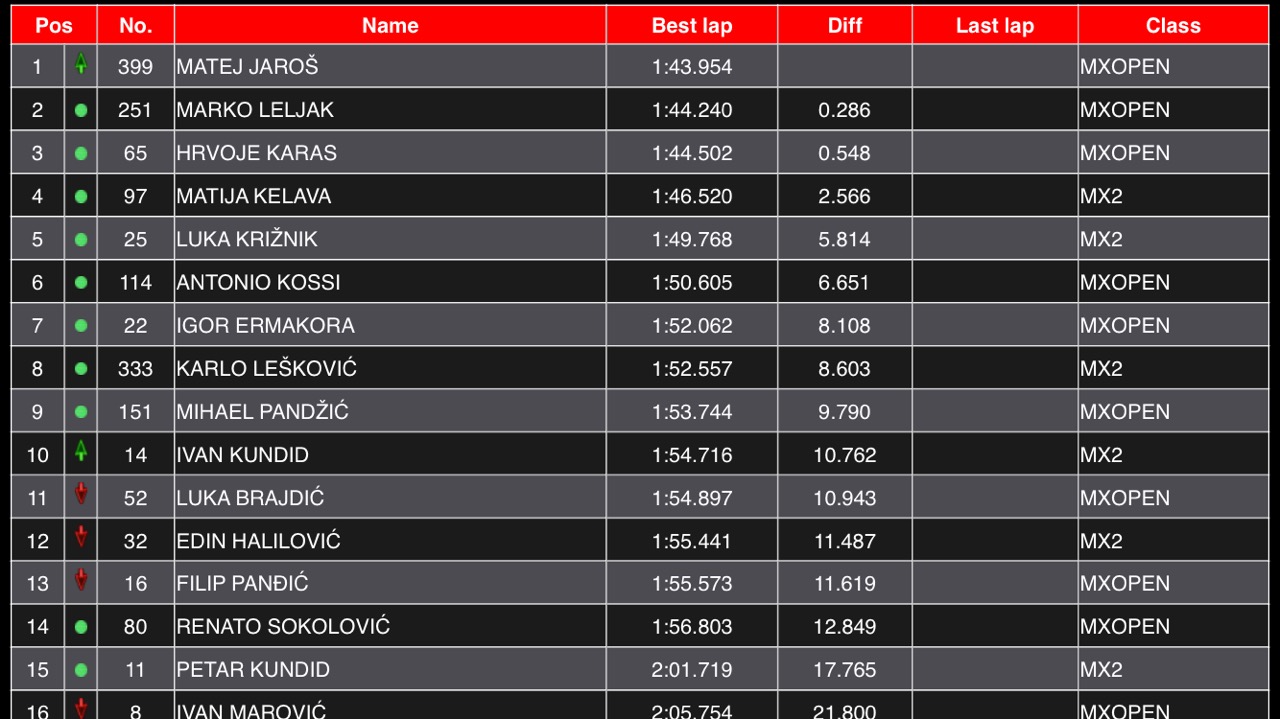This screenshot has width=1280, height=719.
Task: Click the green dot next to Antonio Kossi
Action: point(81,282)
